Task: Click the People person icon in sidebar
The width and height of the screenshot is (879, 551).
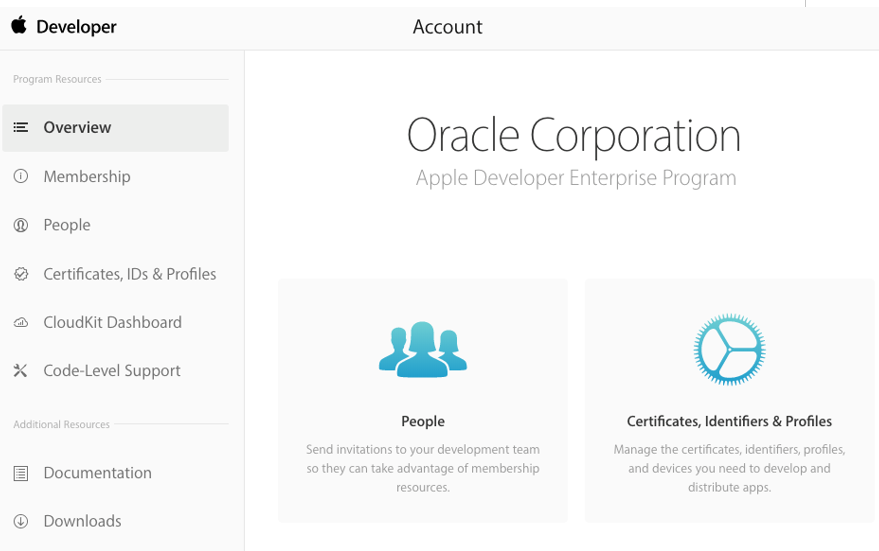Action: click(x=21, y=225)
